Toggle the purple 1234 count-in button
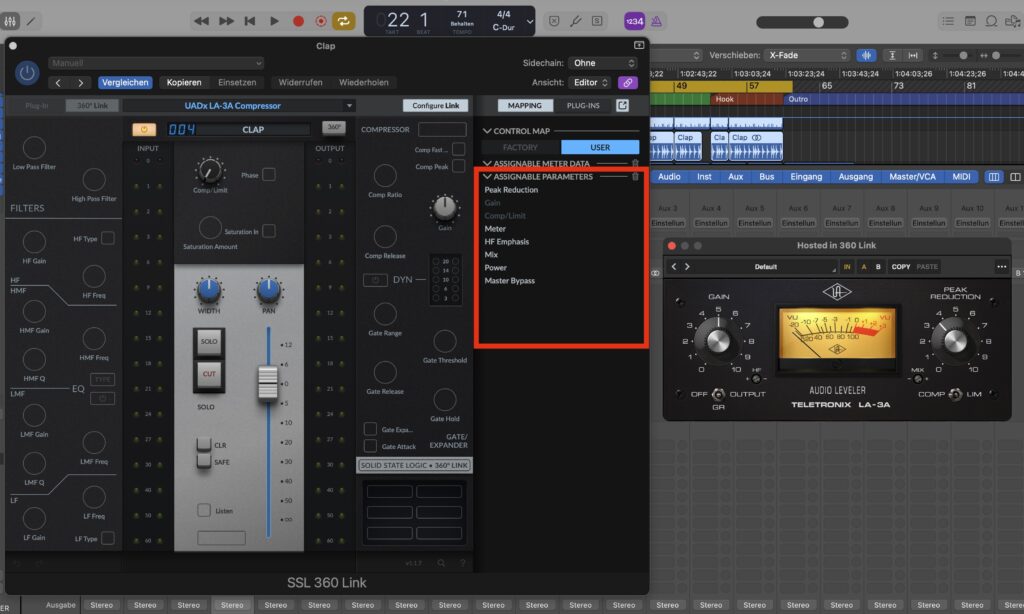The height and width of the screenshot is (614, 1024). (x=634, y=22)
